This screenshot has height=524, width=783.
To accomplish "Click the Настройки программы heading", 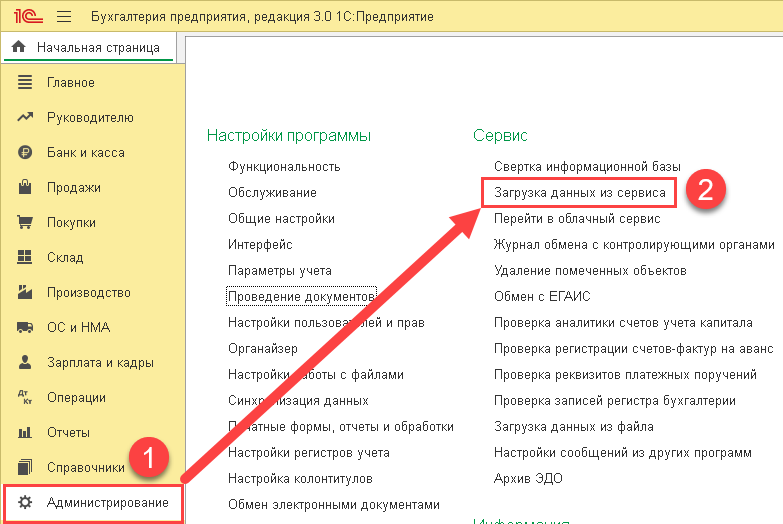I will click(289, 135).
